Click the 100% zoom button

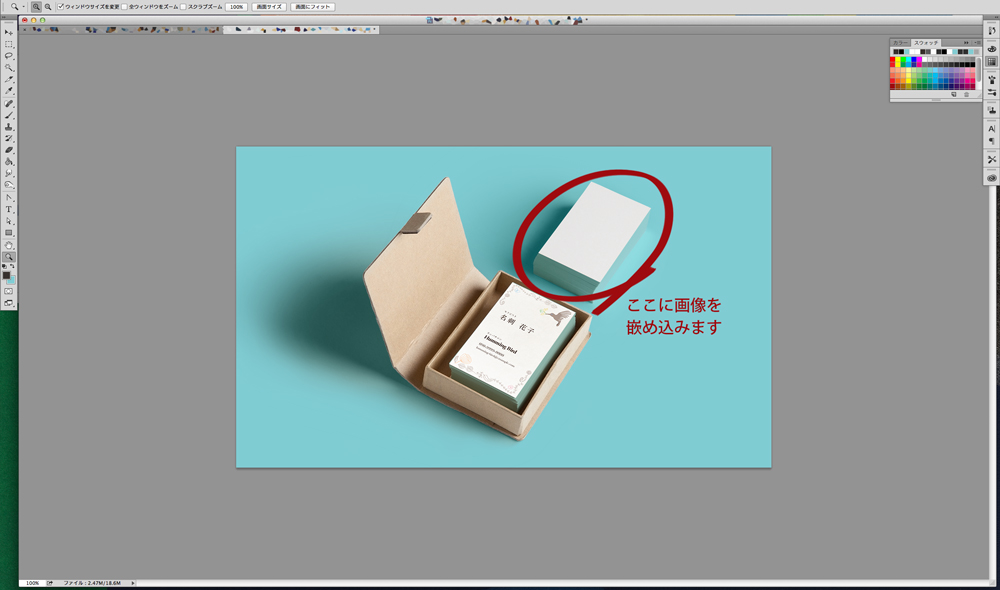237,7
